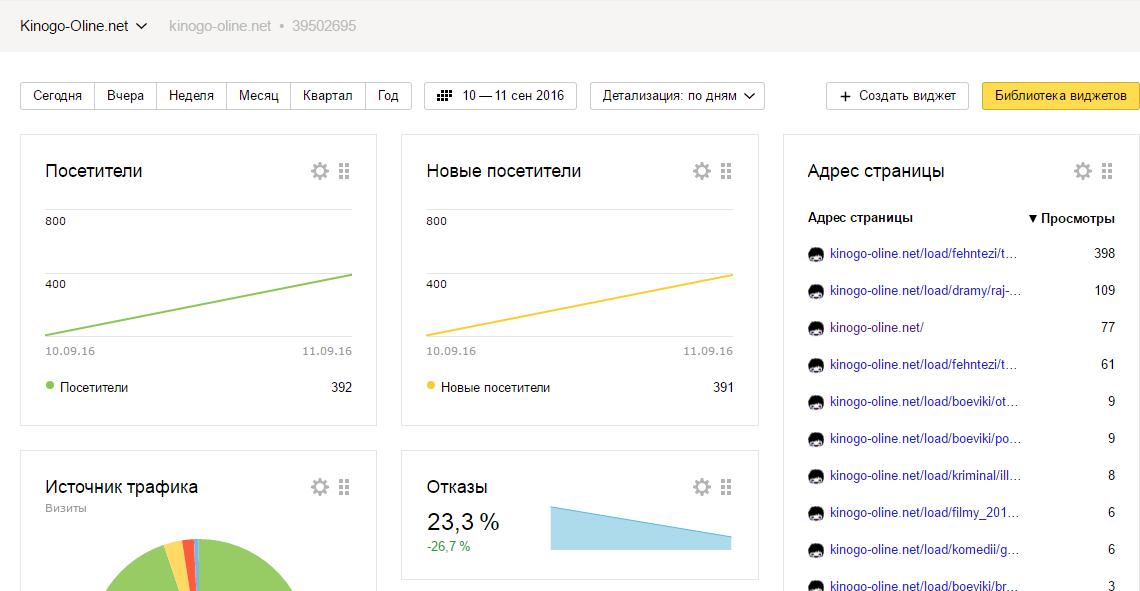This screenshot has width=1140, height=591.
Task: Open the Kinogo-Oline.net site selector
Action: click(84, 26)
